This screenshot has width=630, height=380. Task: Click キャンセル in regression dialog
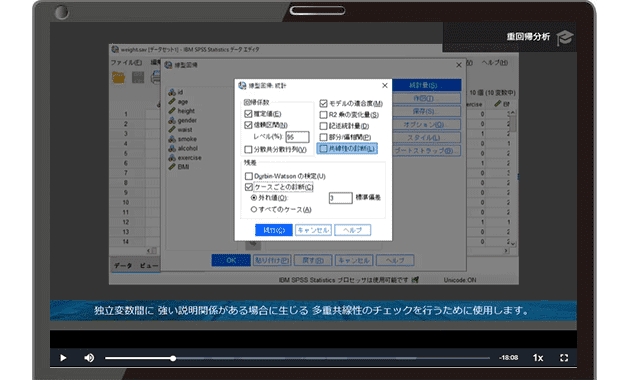(354, 260)
